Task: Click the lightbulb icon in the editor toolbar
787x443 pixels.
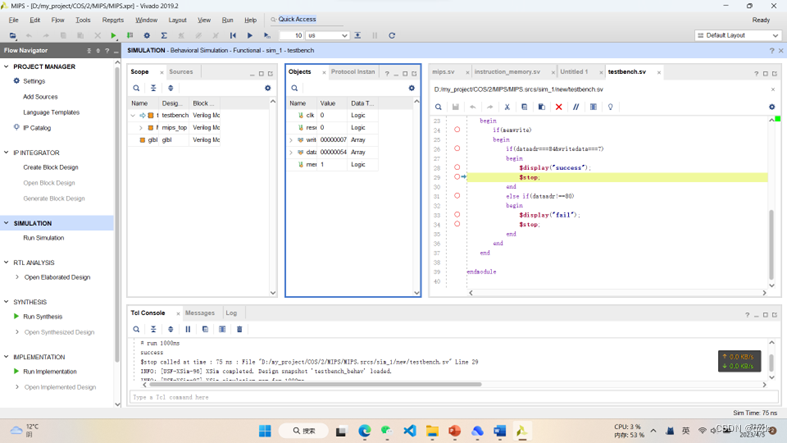Action: click(610, 107)
